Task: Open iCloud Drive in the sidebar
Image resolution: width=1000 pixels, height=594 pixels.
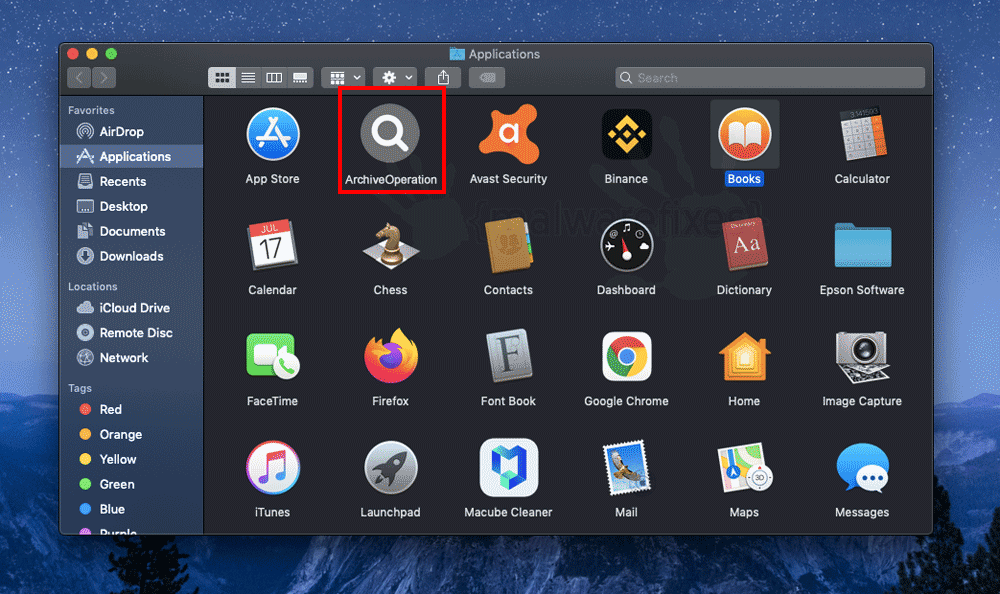Action: coord(131,308)
